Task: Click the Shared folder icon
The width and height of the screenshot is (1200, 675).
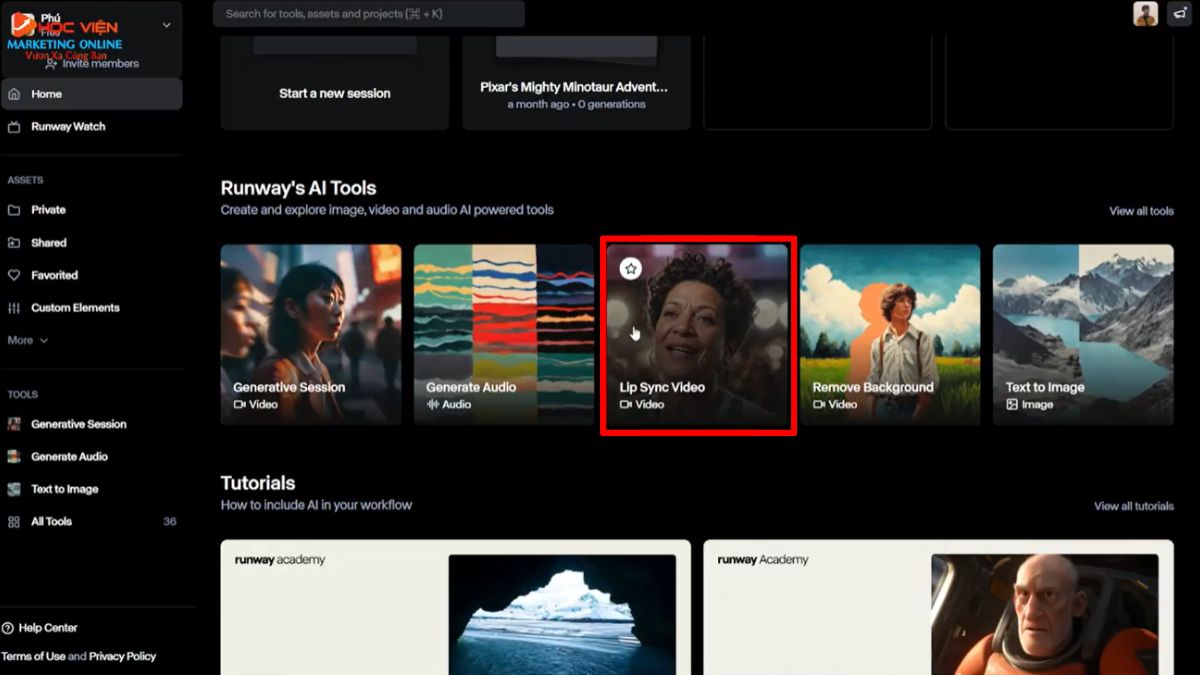Action: 14,243
